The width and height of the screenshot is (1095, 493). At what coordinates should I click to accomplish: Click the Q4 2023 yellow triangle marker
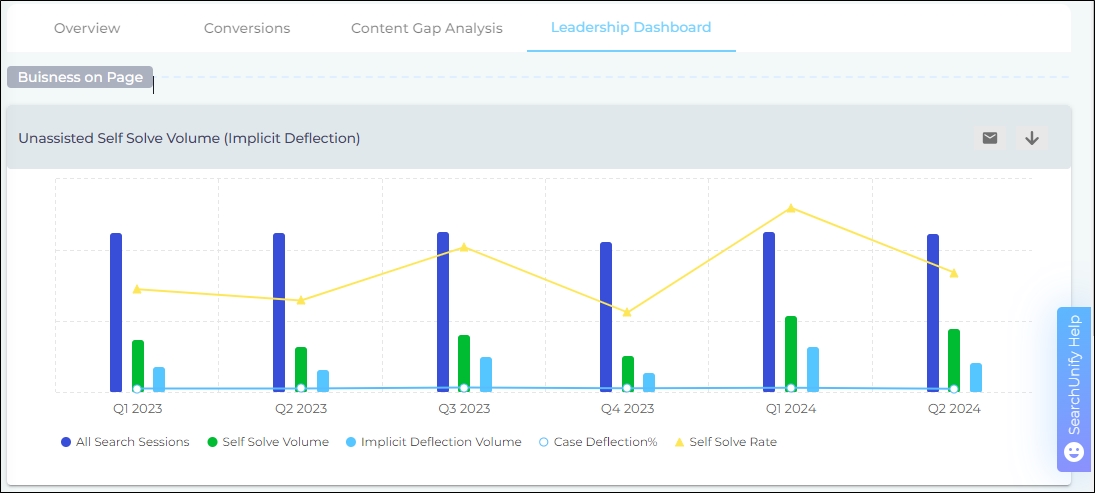coord(627,313)
